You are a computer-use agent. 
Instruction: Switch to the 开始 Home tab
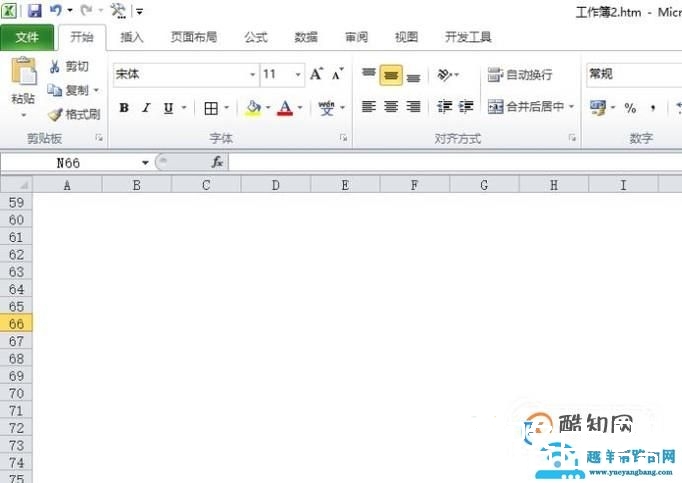click(82, 37)
